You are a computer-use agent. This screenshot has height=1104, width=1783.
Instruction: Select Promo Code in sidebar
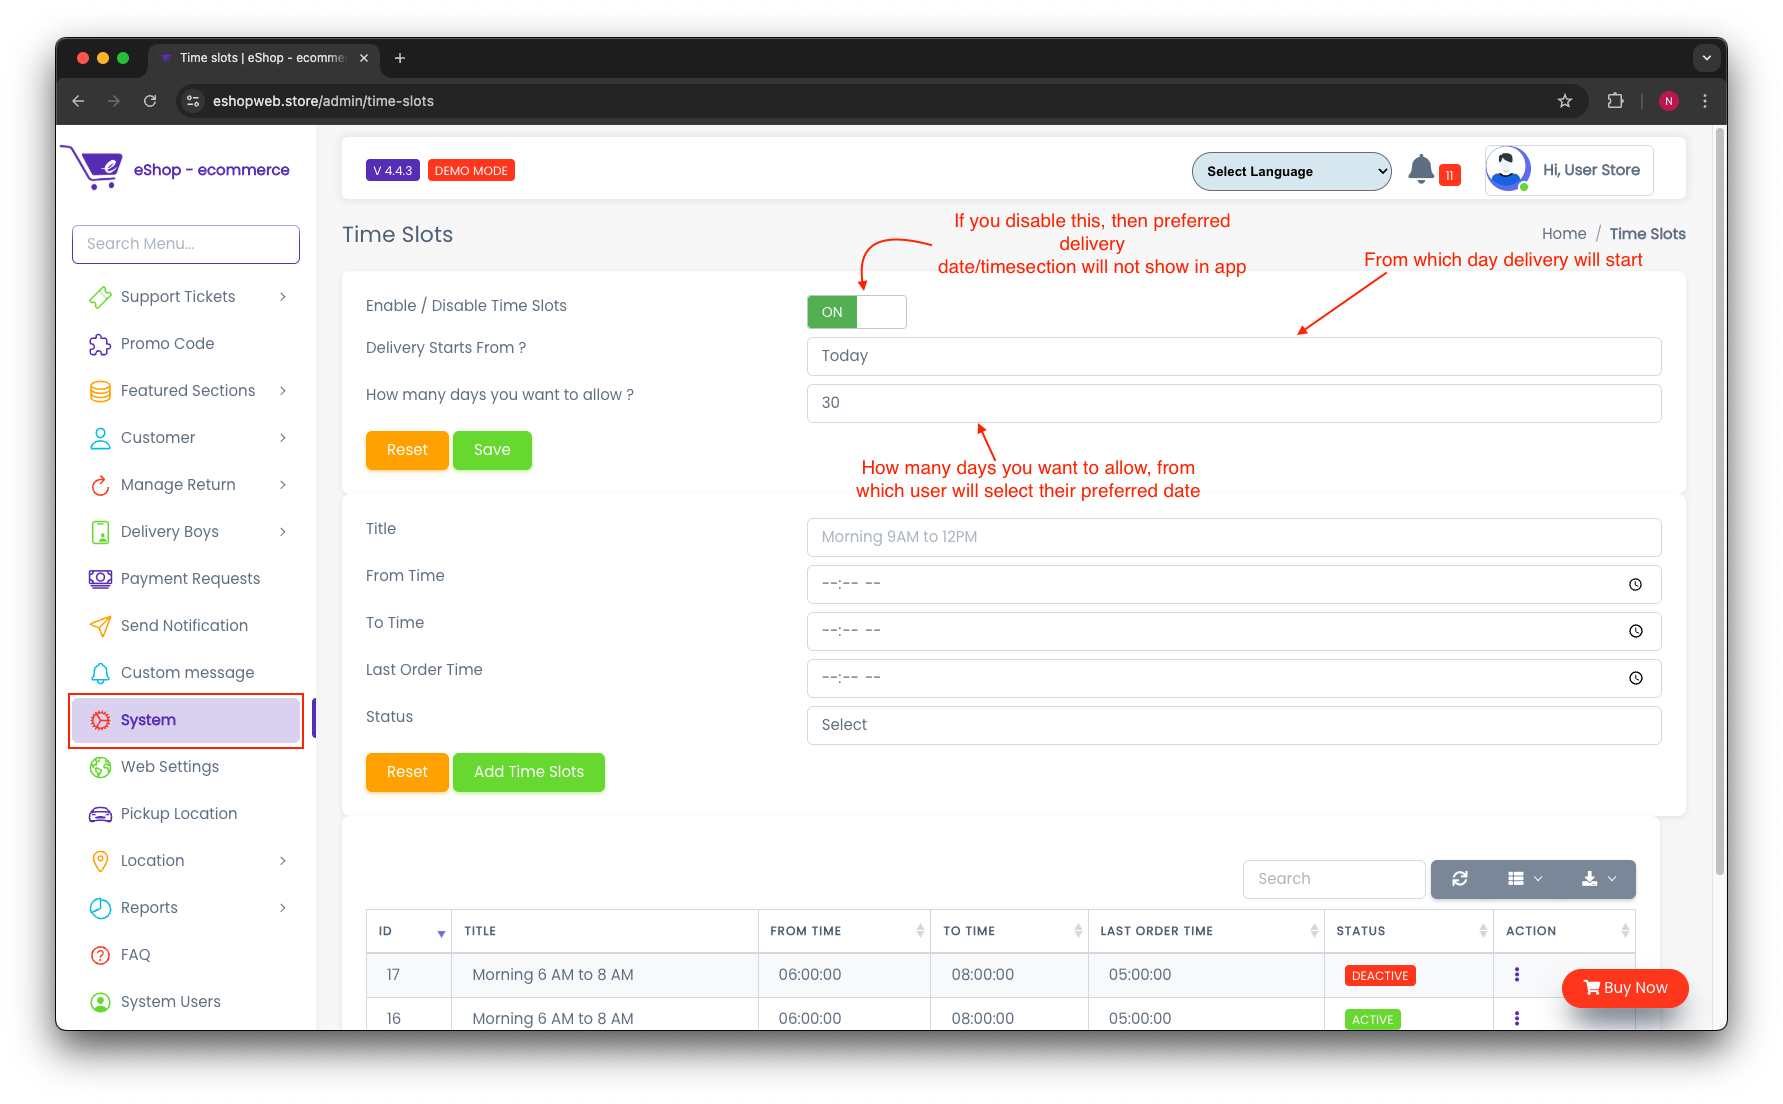(167, 344)
